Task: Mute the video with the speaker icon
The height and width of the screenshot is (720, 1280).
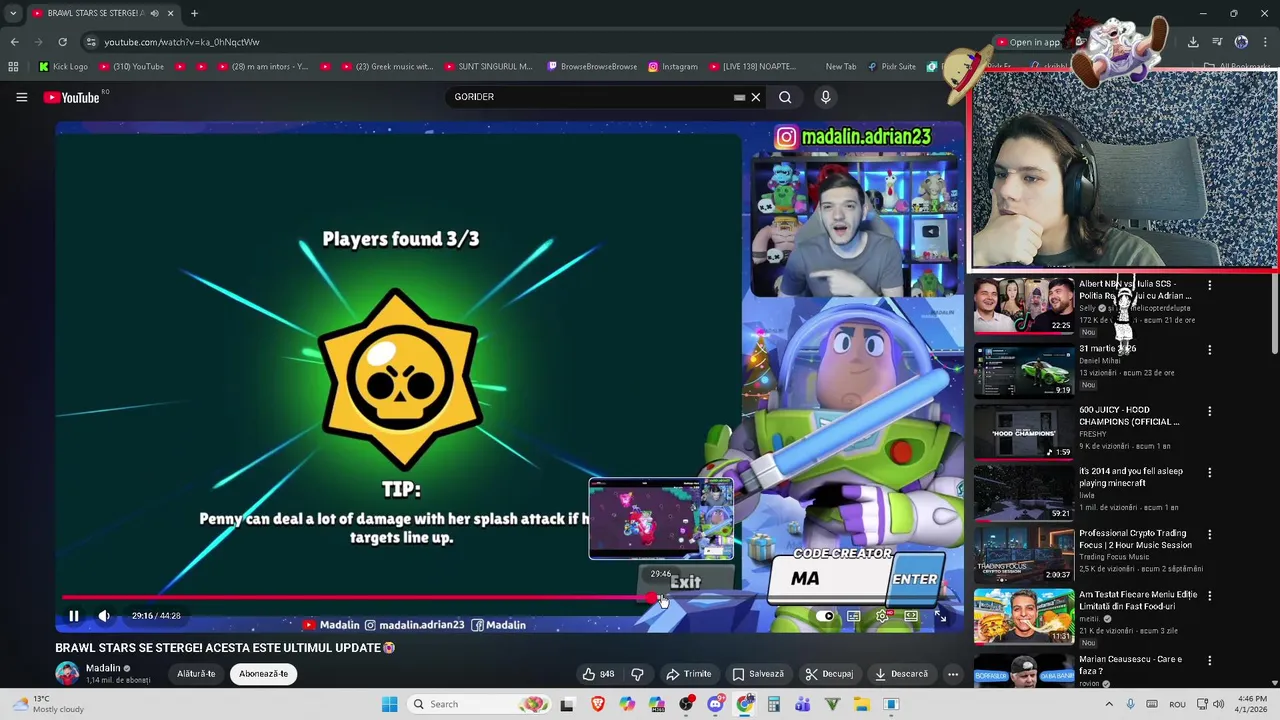Action: coord(104,616)
